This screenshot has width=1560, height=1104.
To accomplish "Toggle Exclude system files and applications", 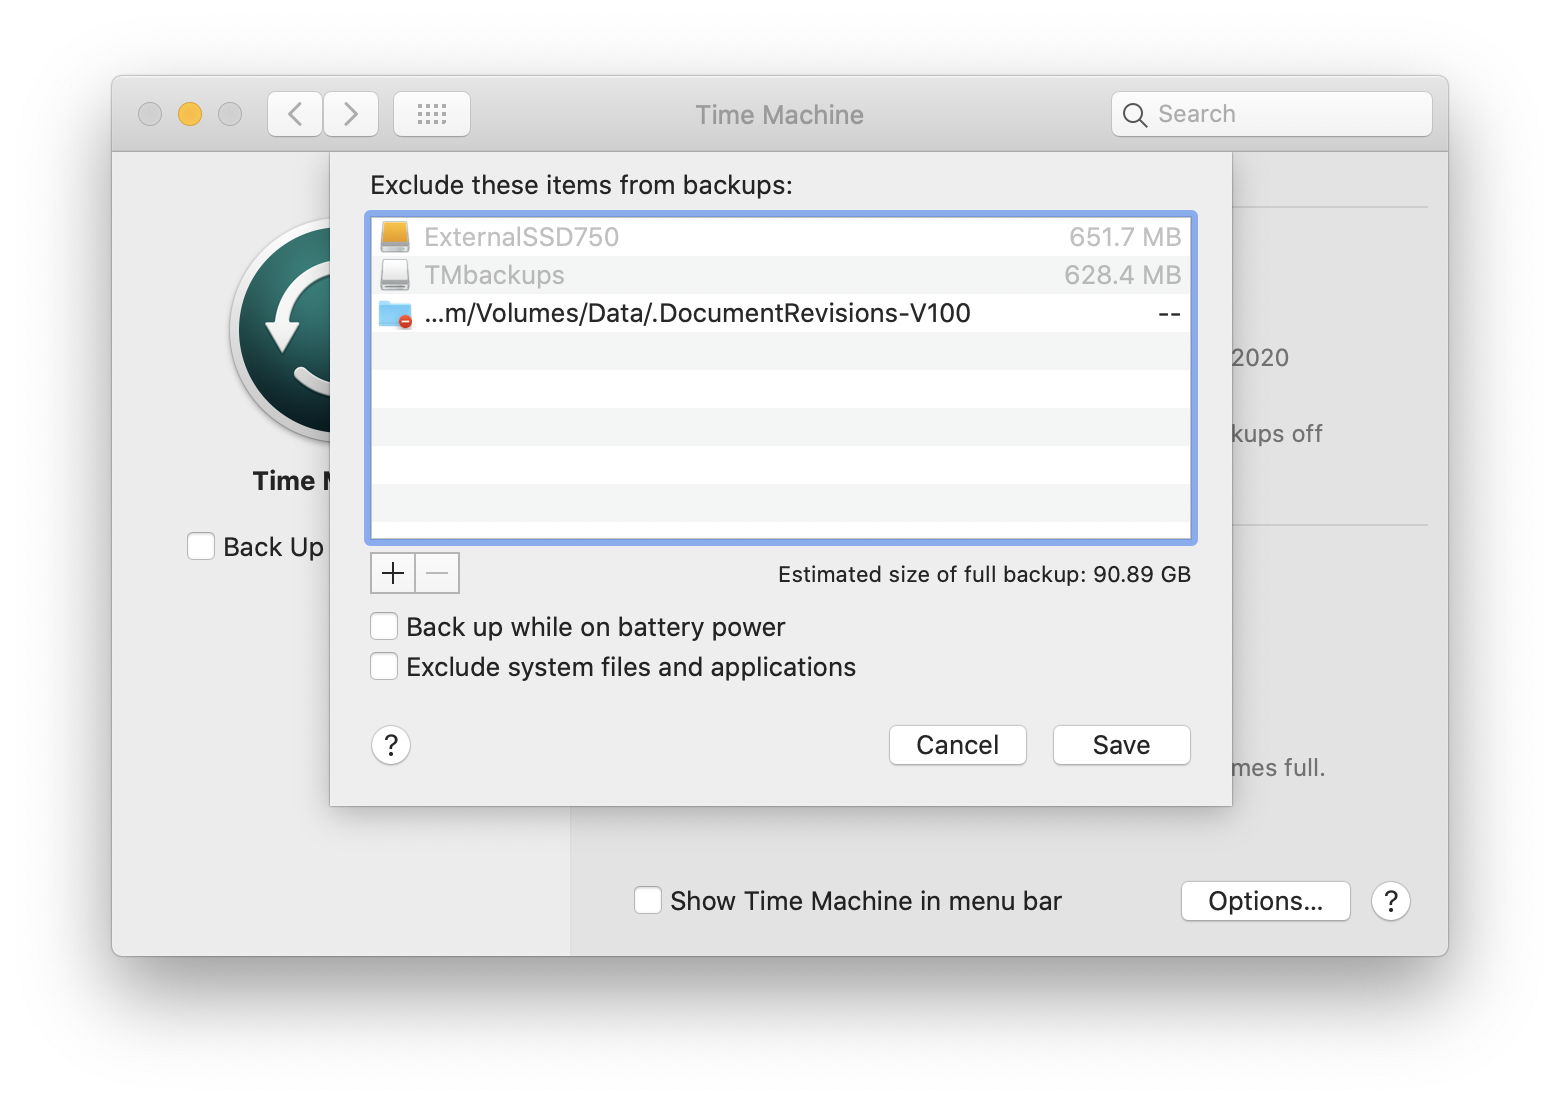I will [384, 667].
